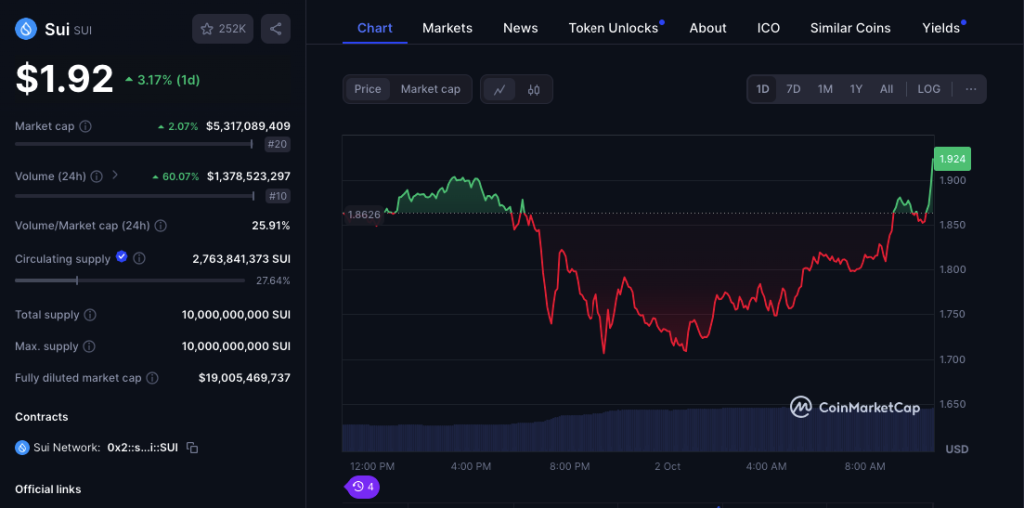Click the share icon button
Image resolution: width=1024 pixels, height=508 pixels.
point(275,29)
